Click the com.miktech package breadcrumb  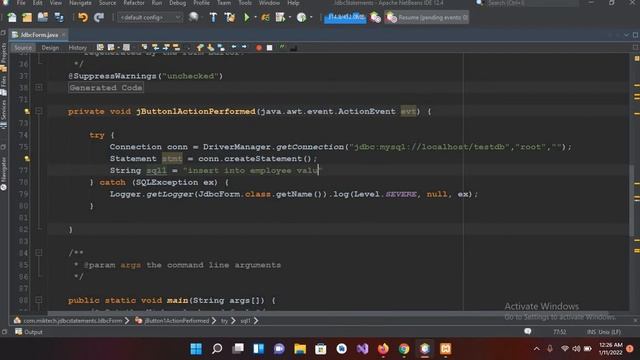(72, 321)
